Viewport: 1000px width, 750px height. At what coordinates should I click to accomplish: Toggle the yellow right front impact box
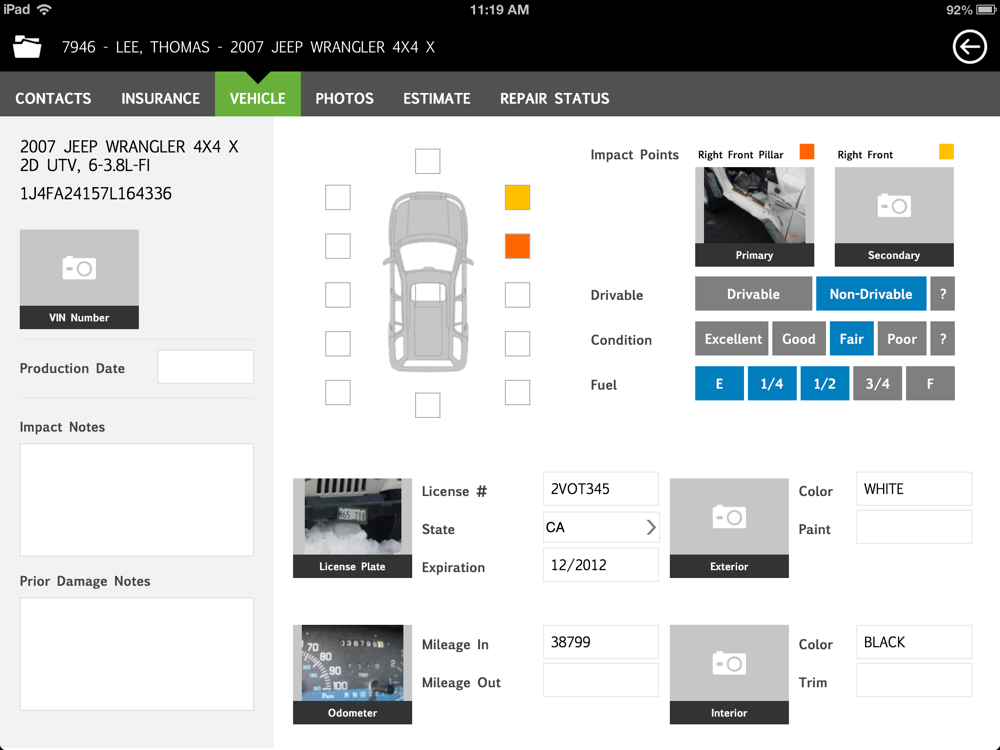point(517,198)
